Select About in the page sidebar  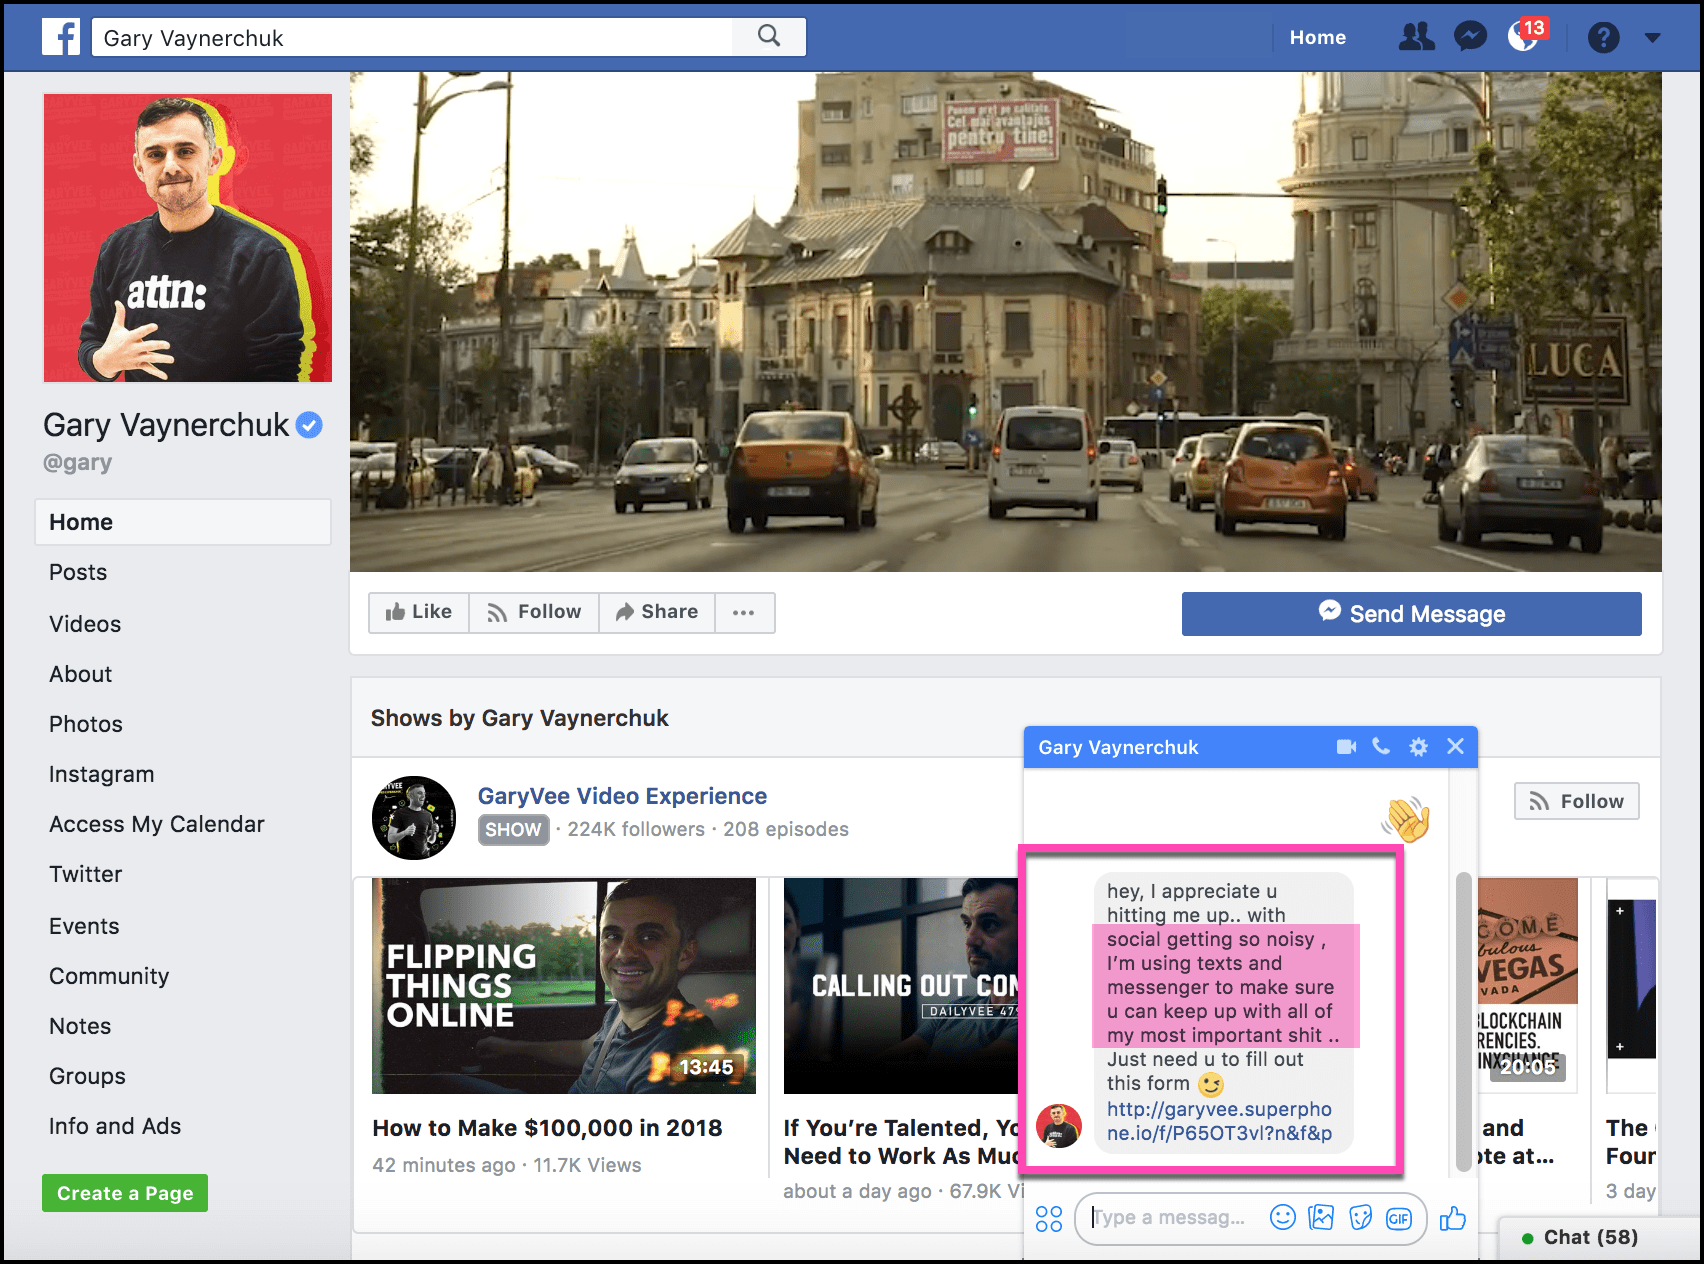(81, 674)
